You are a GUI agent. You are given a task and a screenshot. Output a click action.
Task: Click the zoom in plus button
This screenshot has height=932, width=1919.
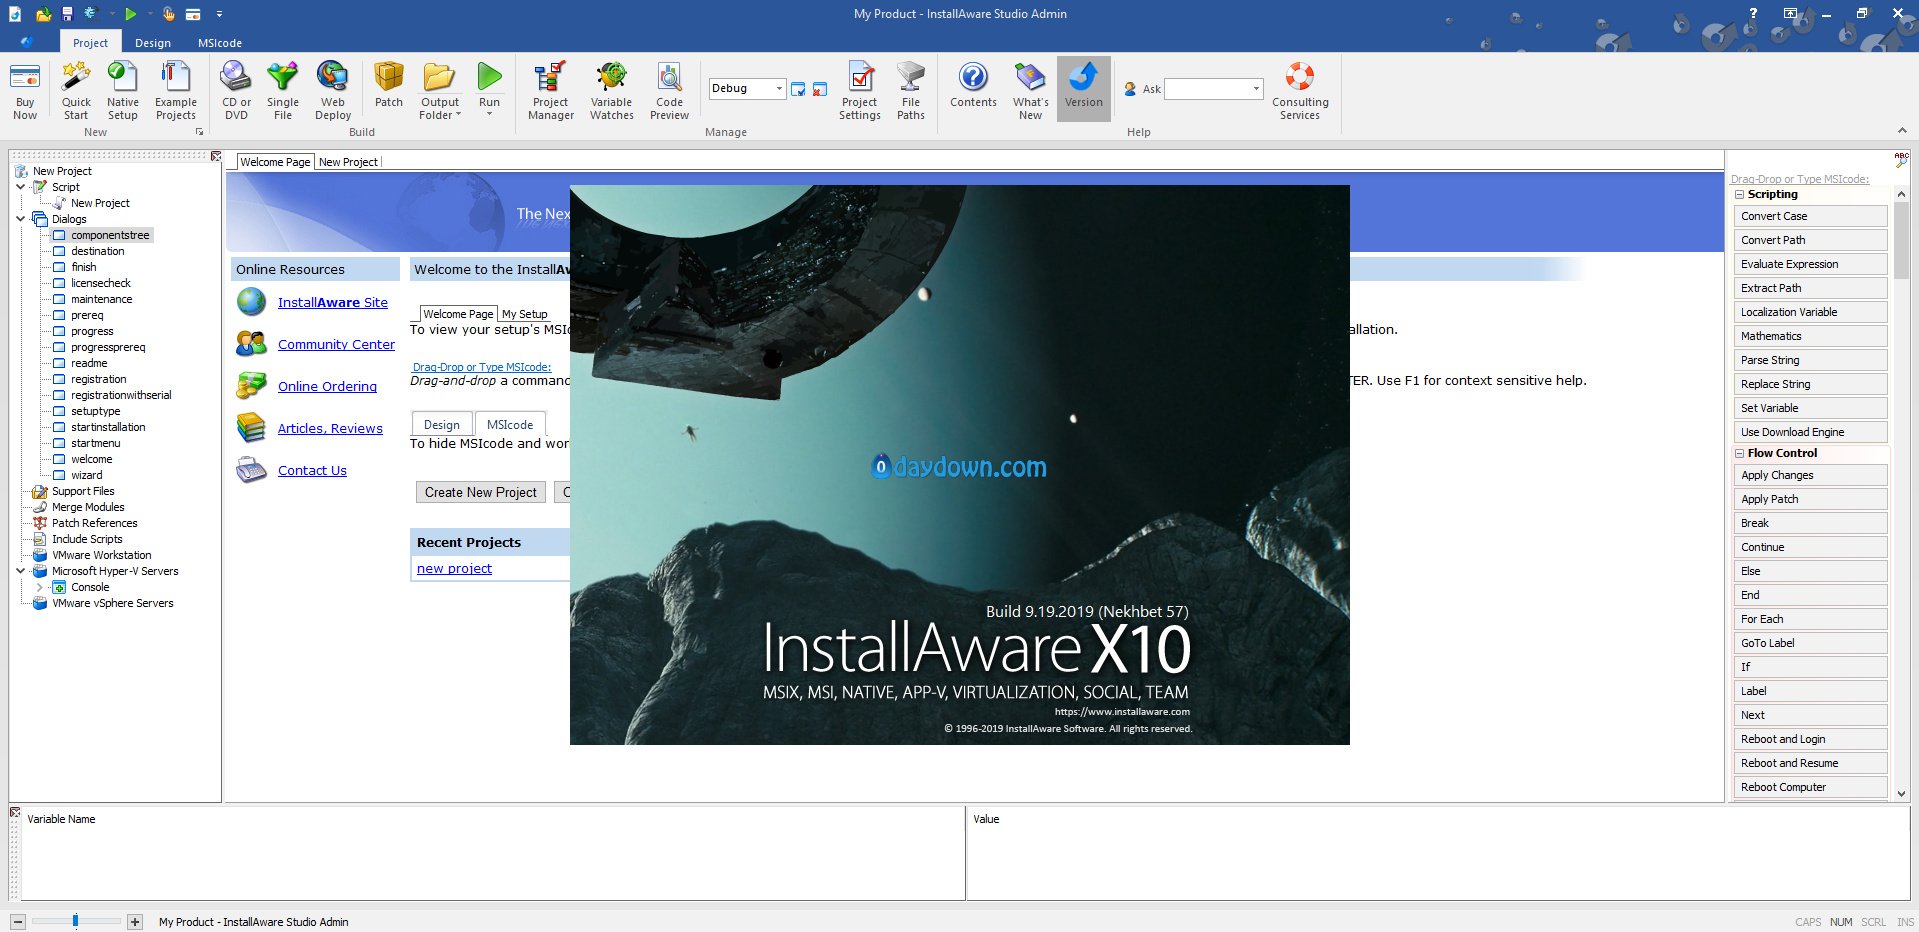tap(135, 922)
